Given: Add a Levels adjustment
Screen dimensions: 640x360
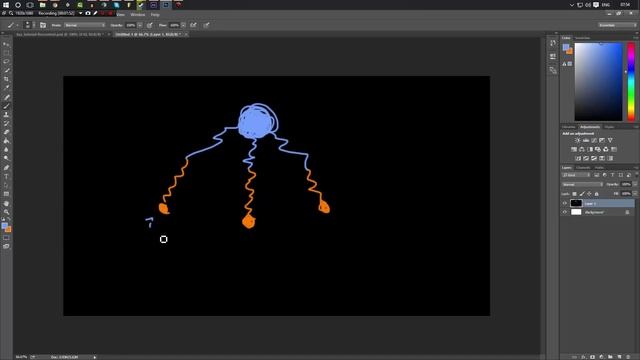Looking at the screenshot, I should (x=586, y=140).
